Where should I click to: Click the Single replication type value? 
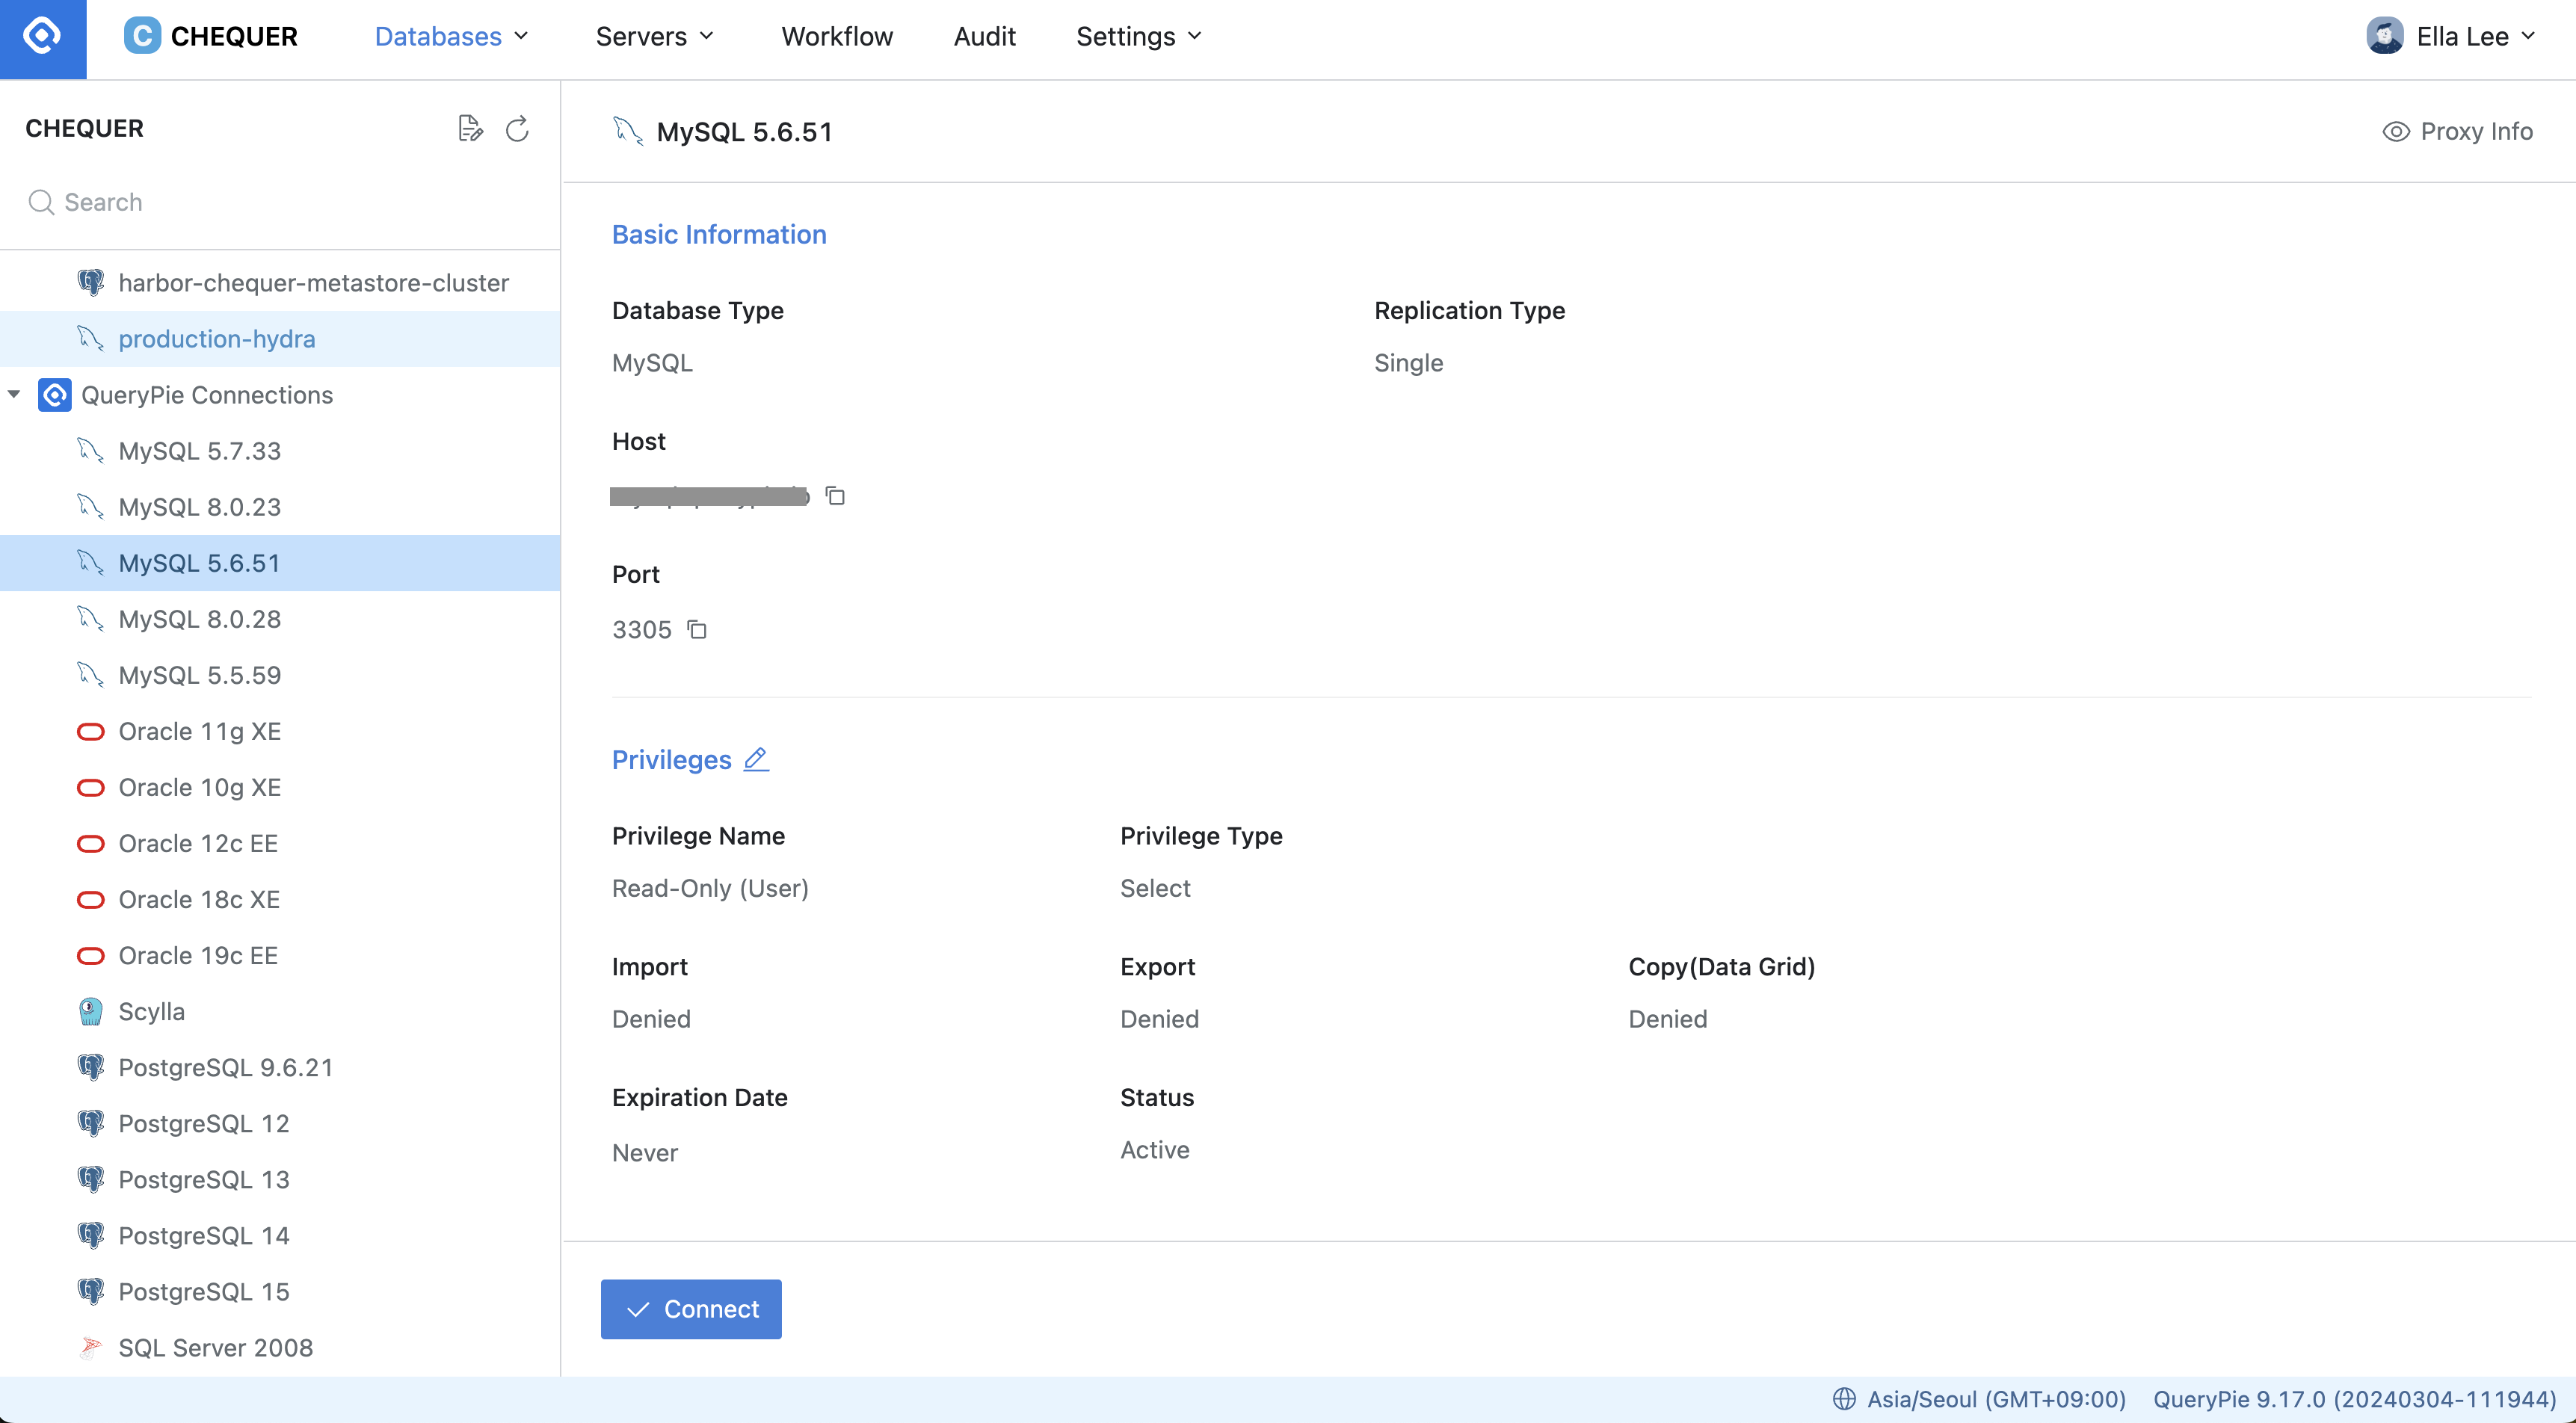click(x=1408, y=363)
